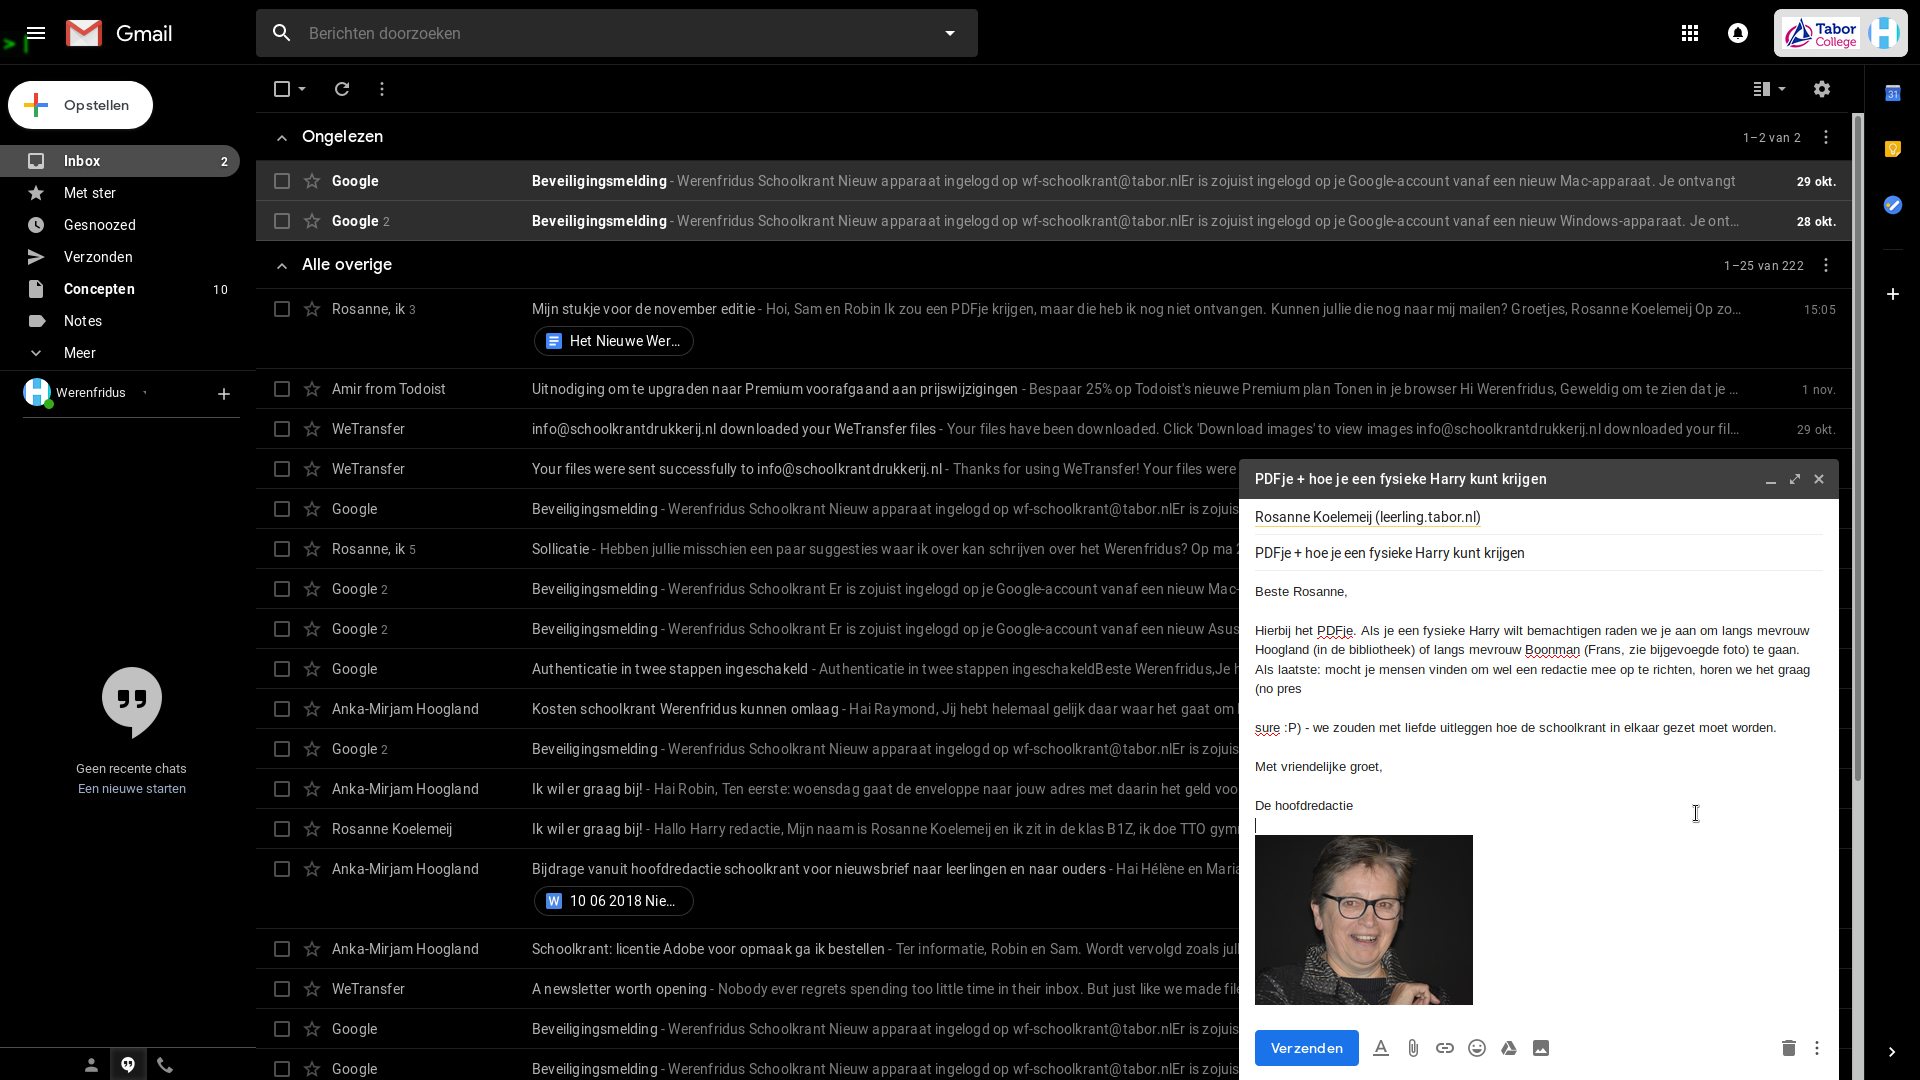Viewport: 1920px width, 1080px height.
Task: Star the first Google Beveiligingsmelding email
Action: (312, 181)
